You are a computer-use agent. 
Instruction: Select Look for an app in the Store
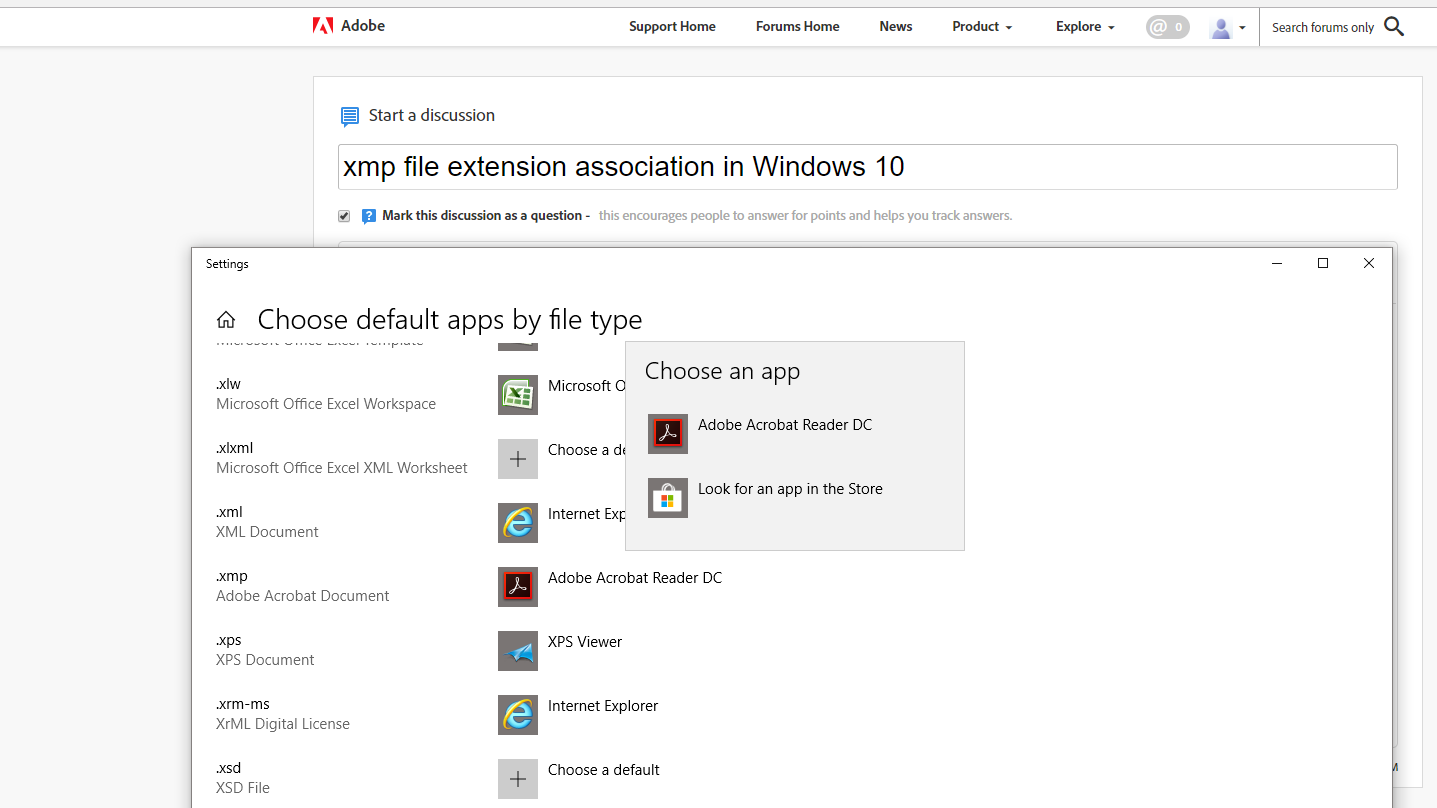point(794,498)
